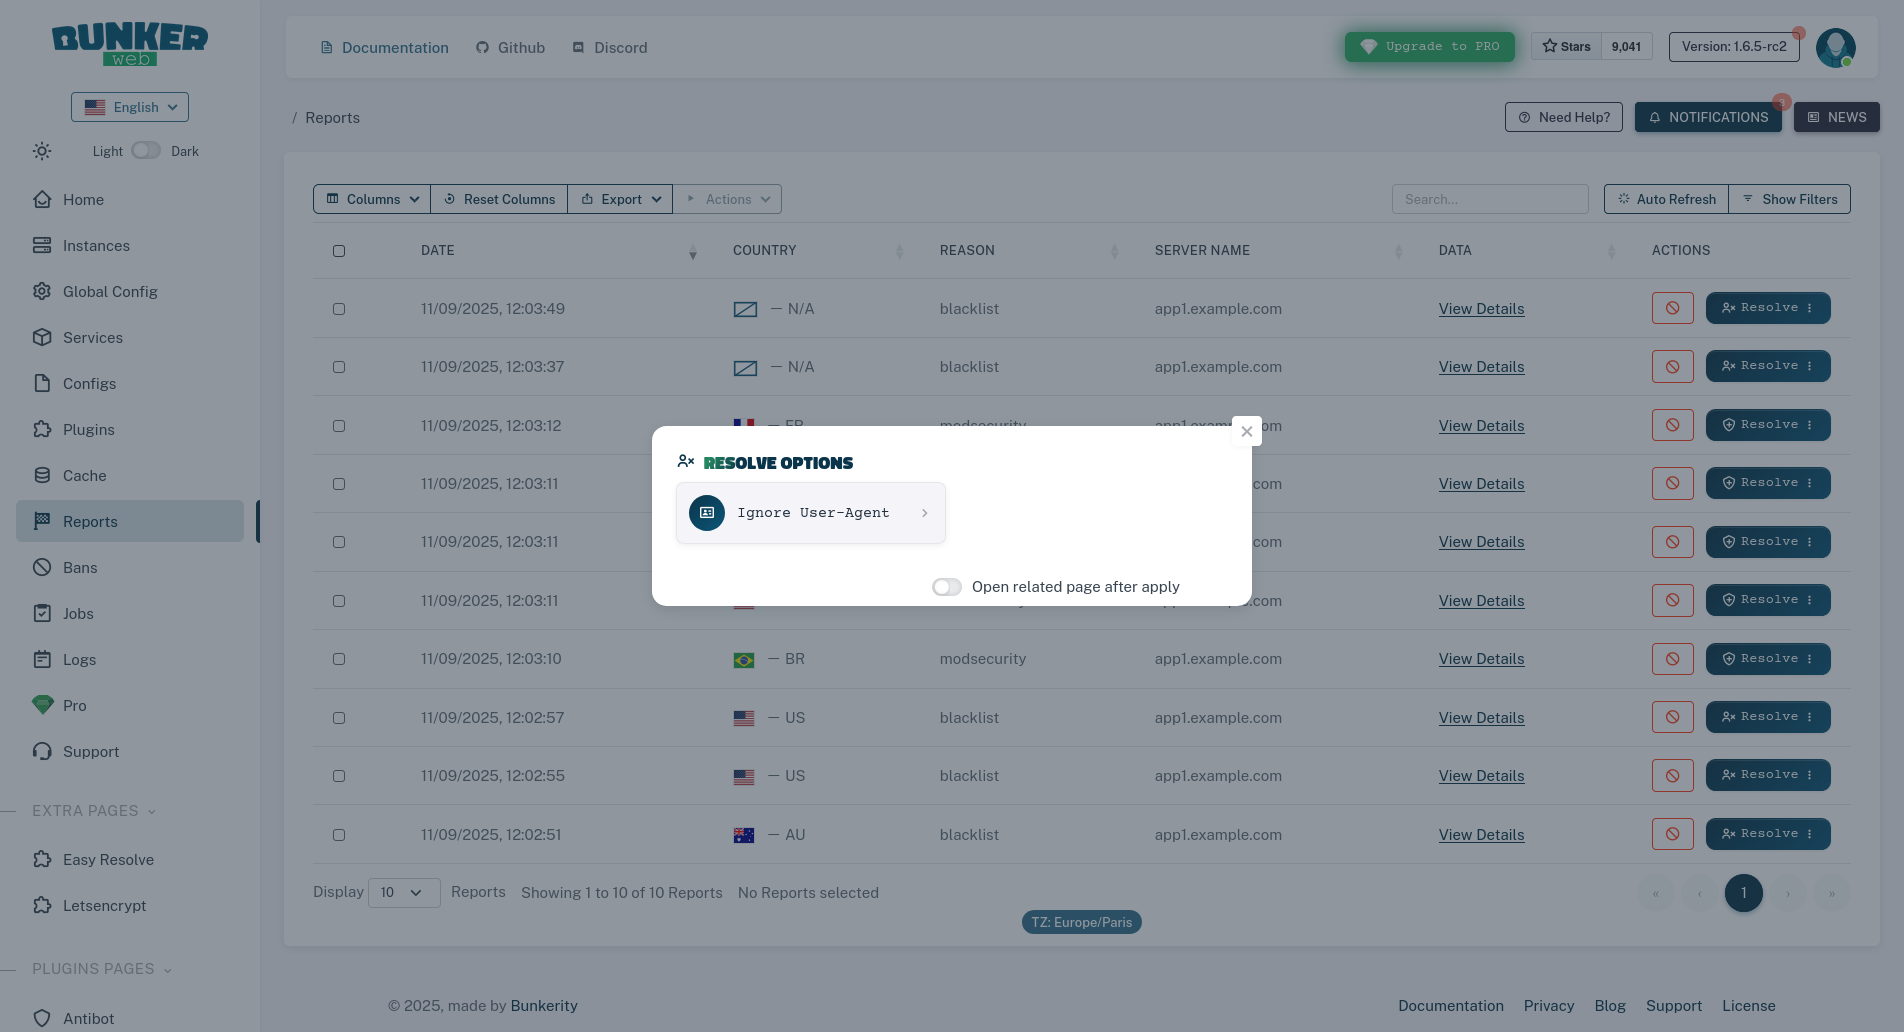Click the block icon on the first report row

[1672, 308]
